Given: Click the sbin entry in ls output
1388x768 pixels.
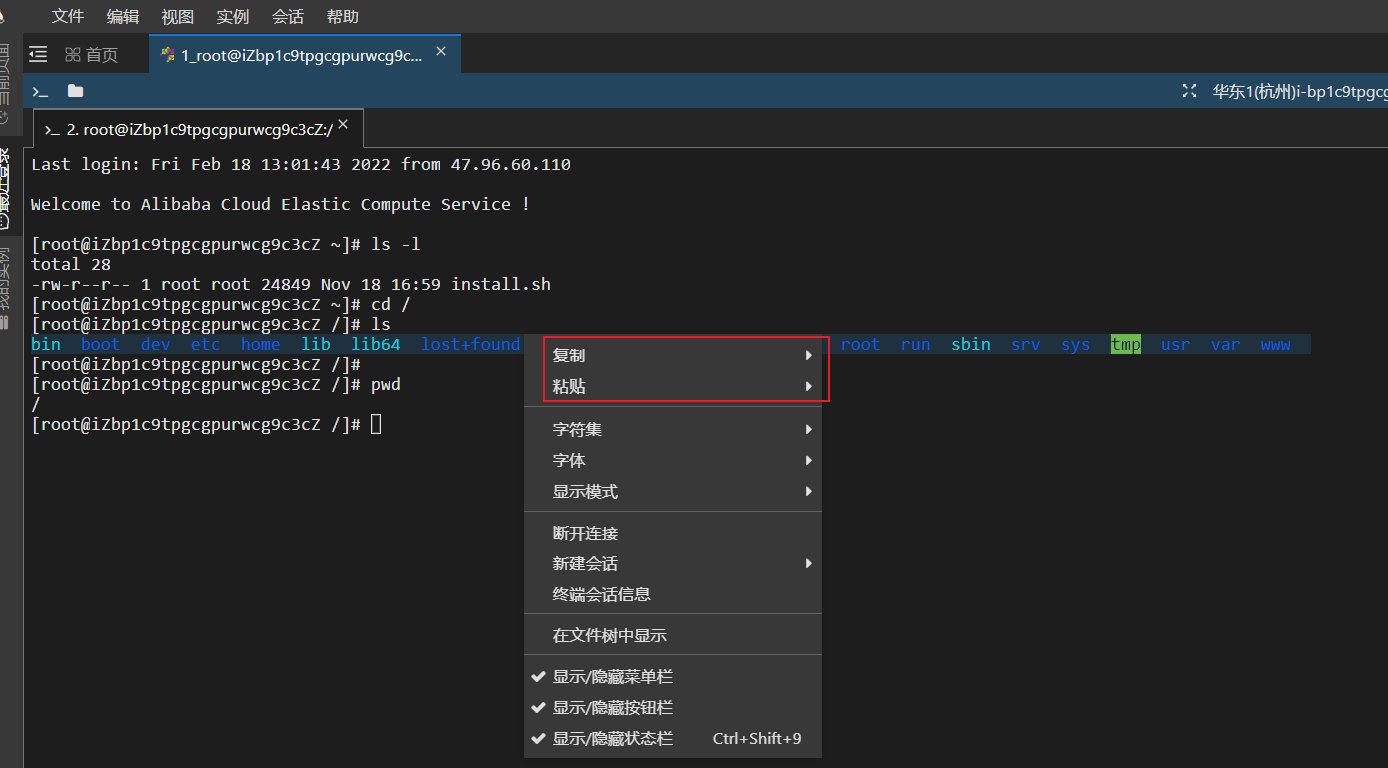Looking at the screenshot, I should tap(971, 344).
